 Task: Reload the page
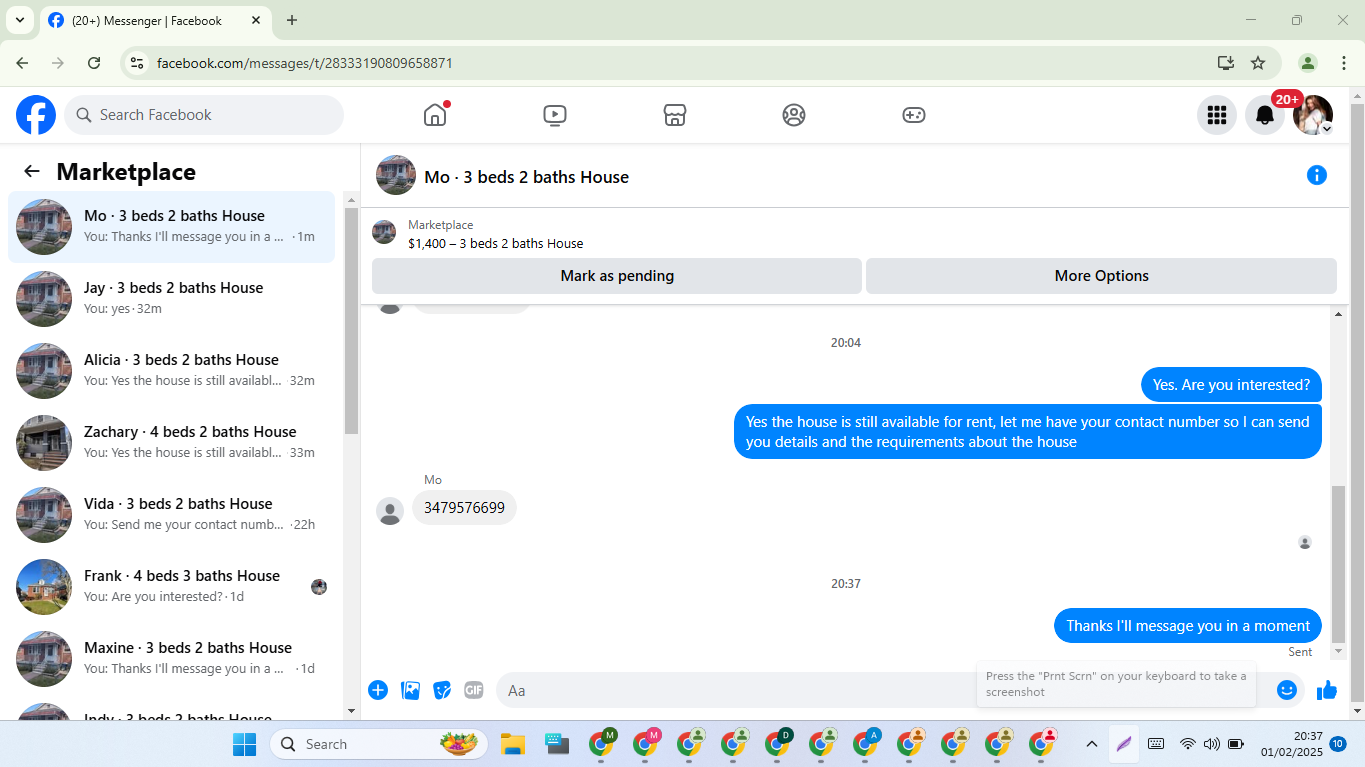point(94,63)
